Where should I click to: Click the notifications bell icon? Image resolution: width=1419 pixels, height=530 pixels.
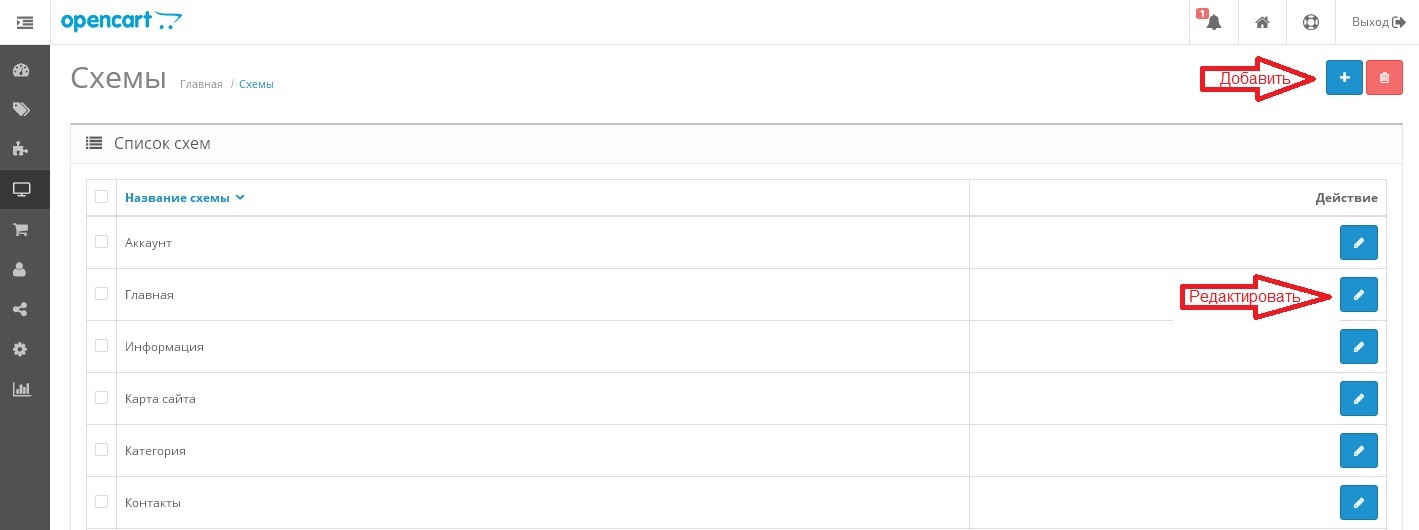coord(1213,22)
